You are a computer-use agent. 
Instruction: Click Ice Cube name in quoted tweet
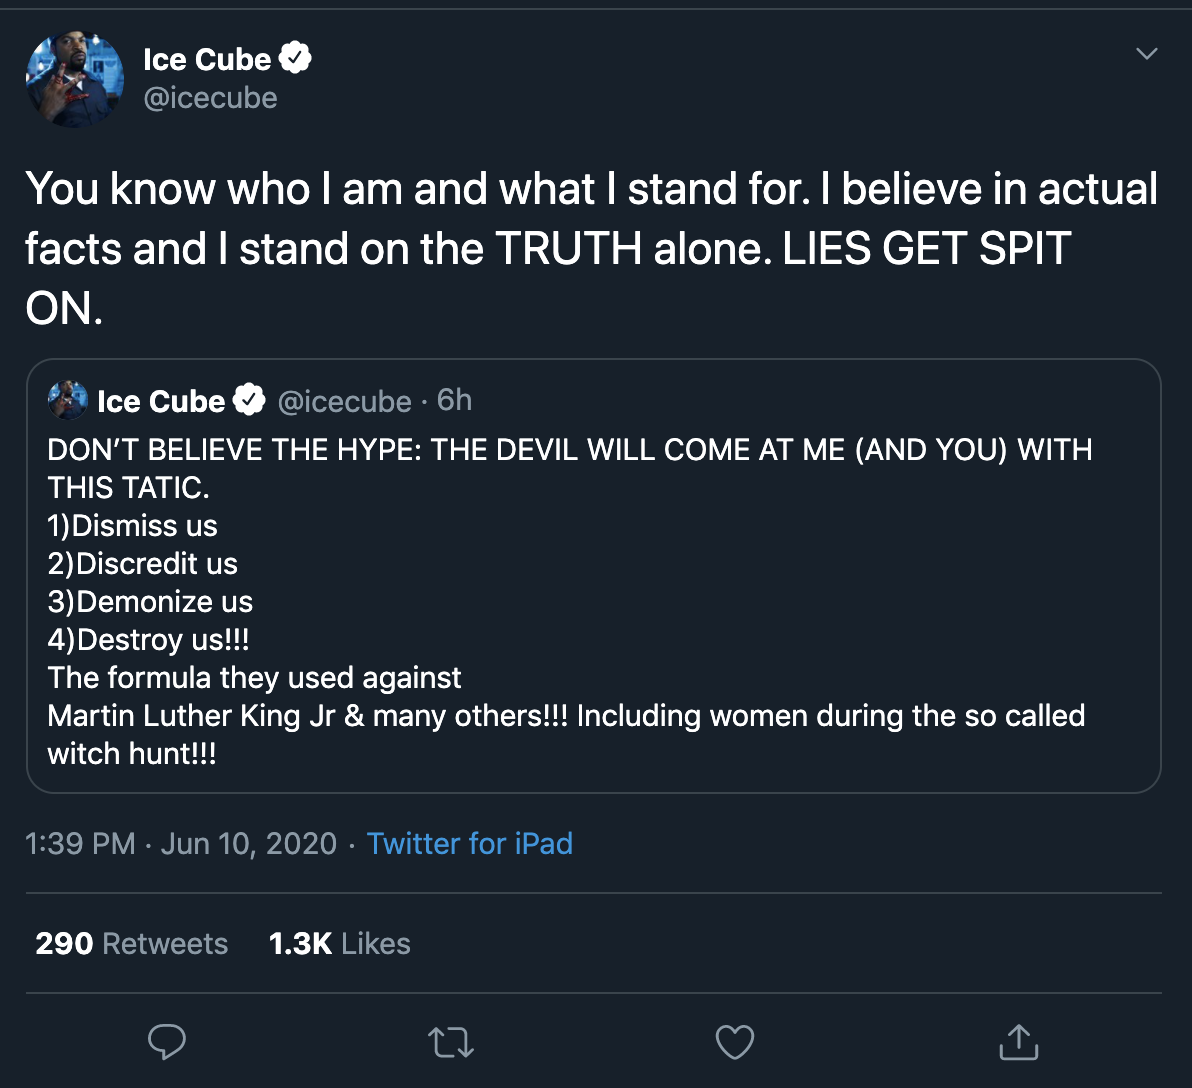pyautogui.click(x=161, y=401)
